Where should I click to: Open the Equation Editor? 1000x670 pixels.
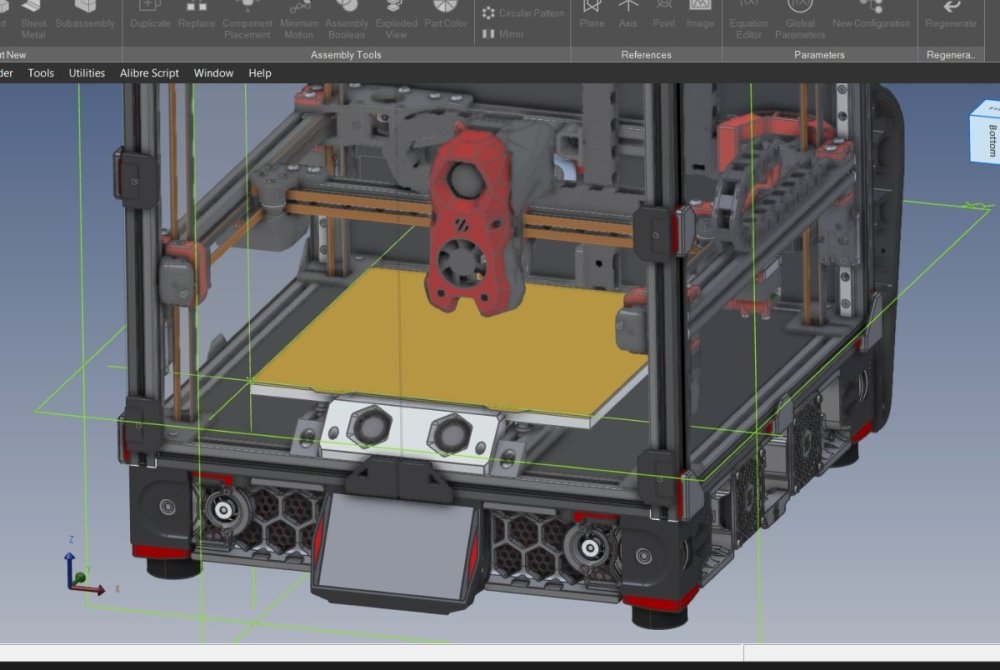point(749,20)
